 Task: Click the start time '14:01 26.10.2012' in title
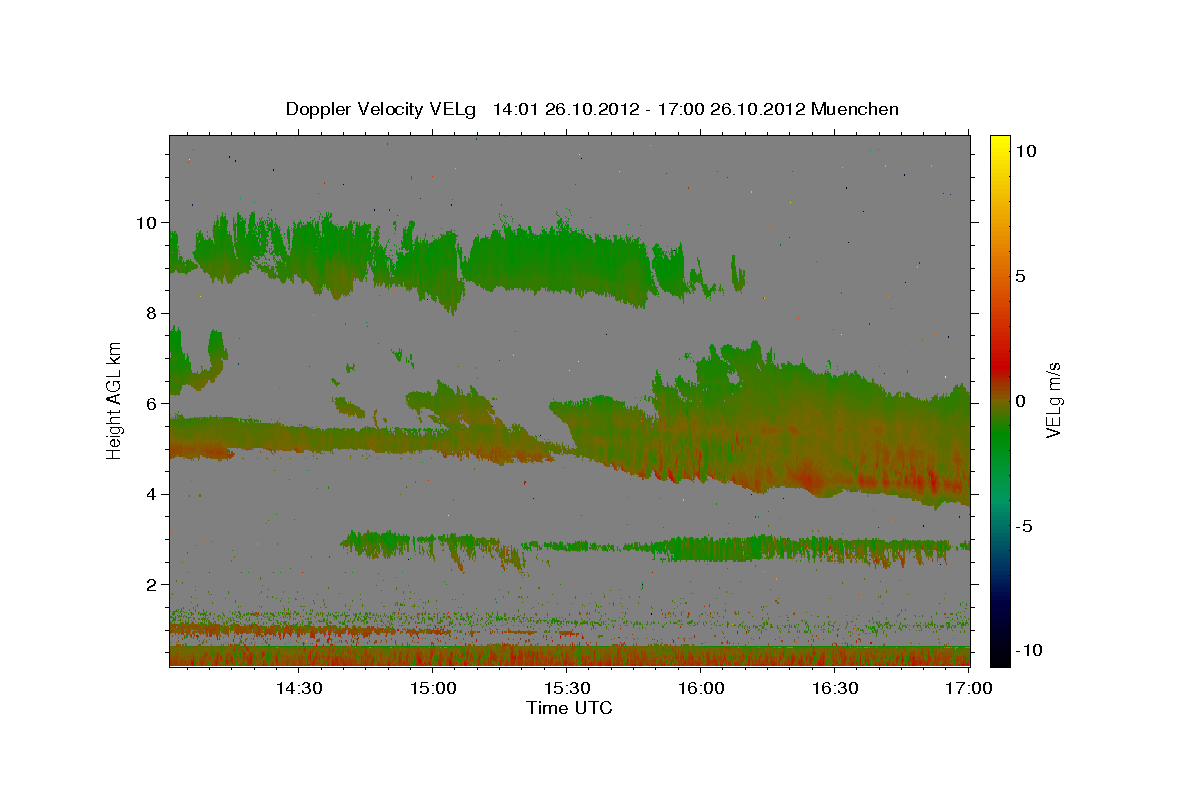pos(565,109)
